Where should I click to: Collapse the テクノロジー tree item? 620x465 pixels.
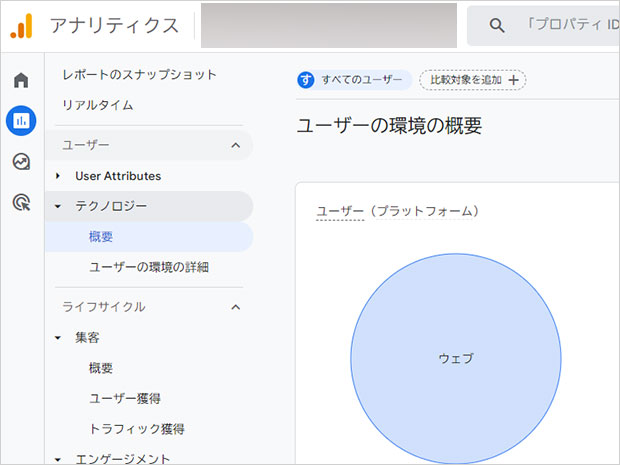58,206
